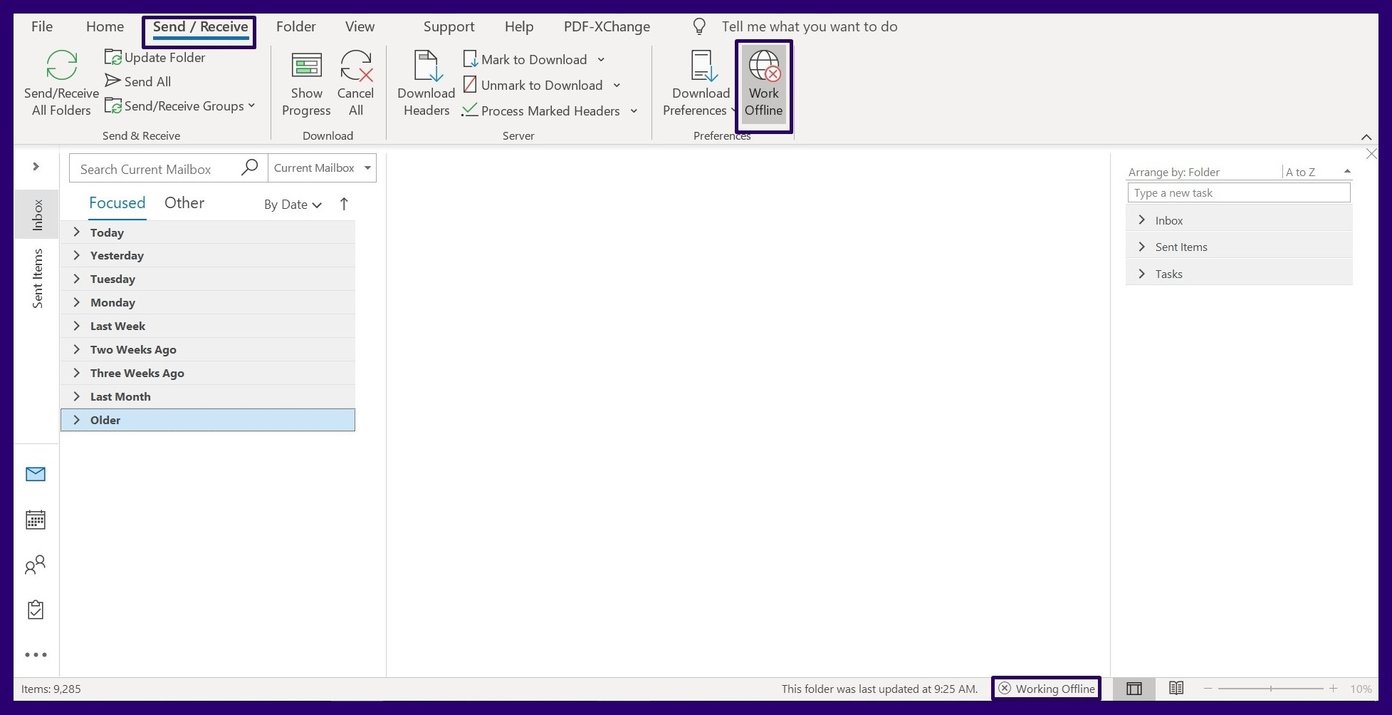This screenshot has height=715, width=1392.
Task: Click the zoom slider in the status bar
Action: 1270,689
